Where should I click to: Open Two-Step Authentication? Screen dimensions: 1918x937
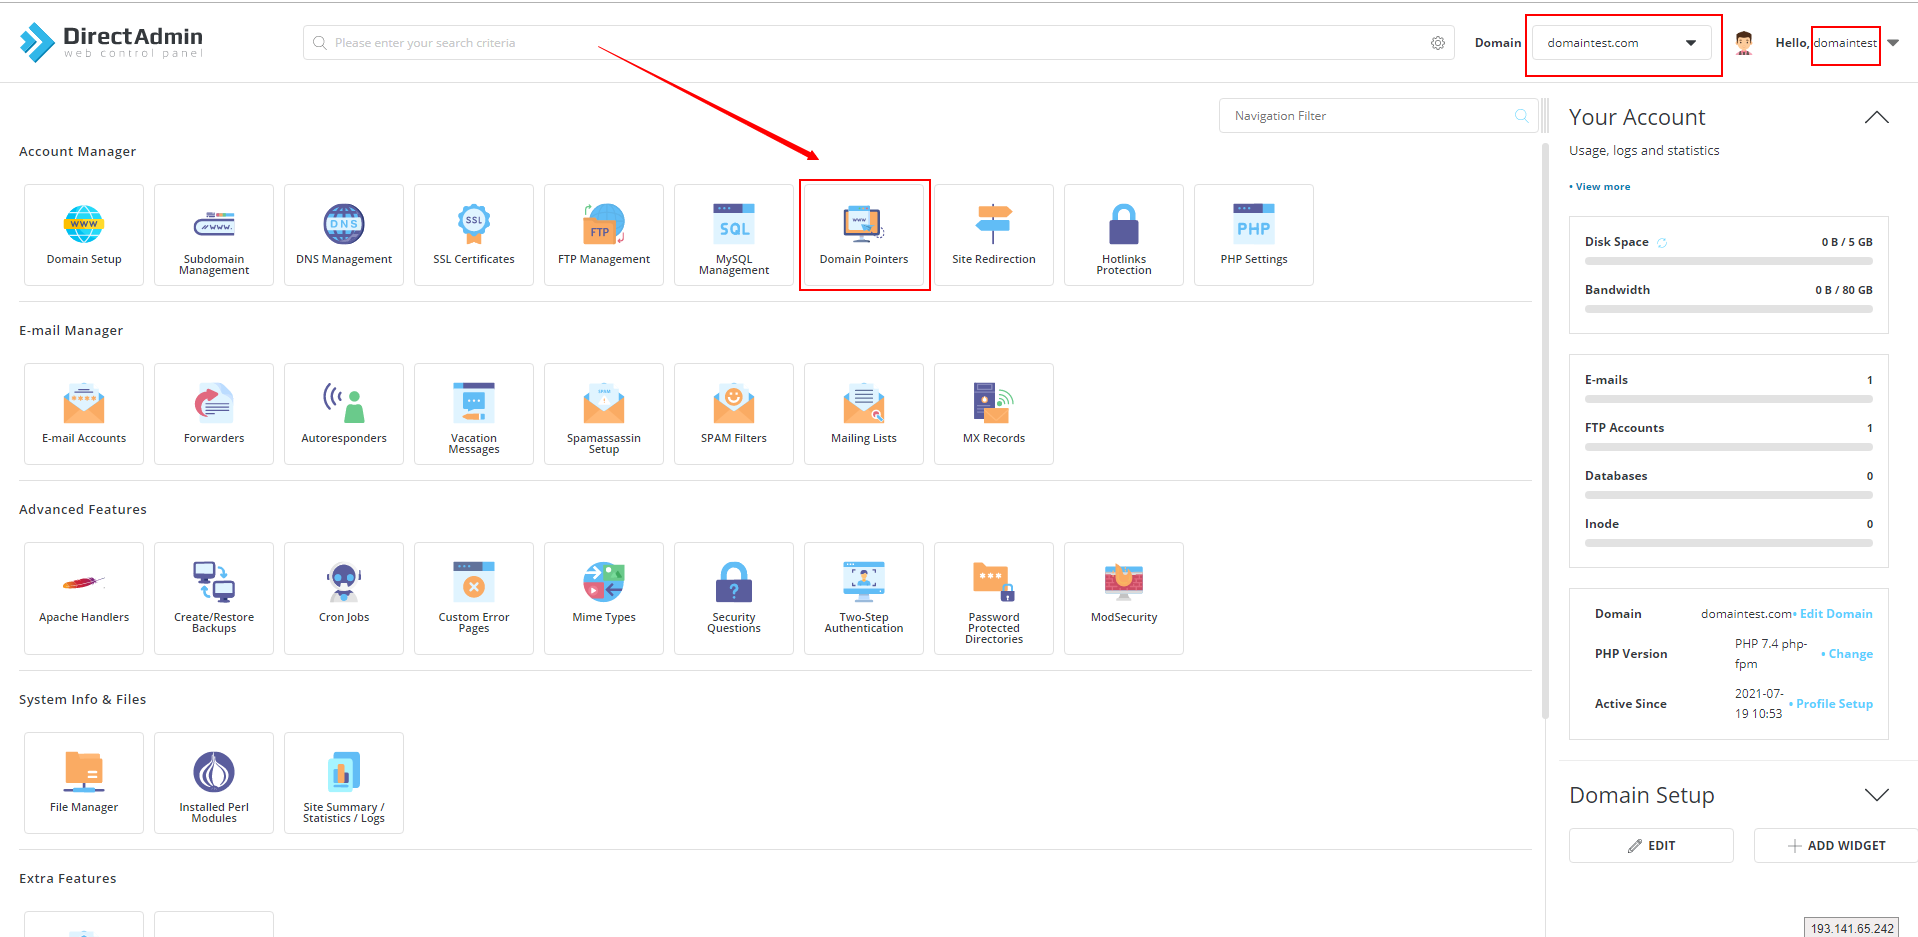pos(864,598)
